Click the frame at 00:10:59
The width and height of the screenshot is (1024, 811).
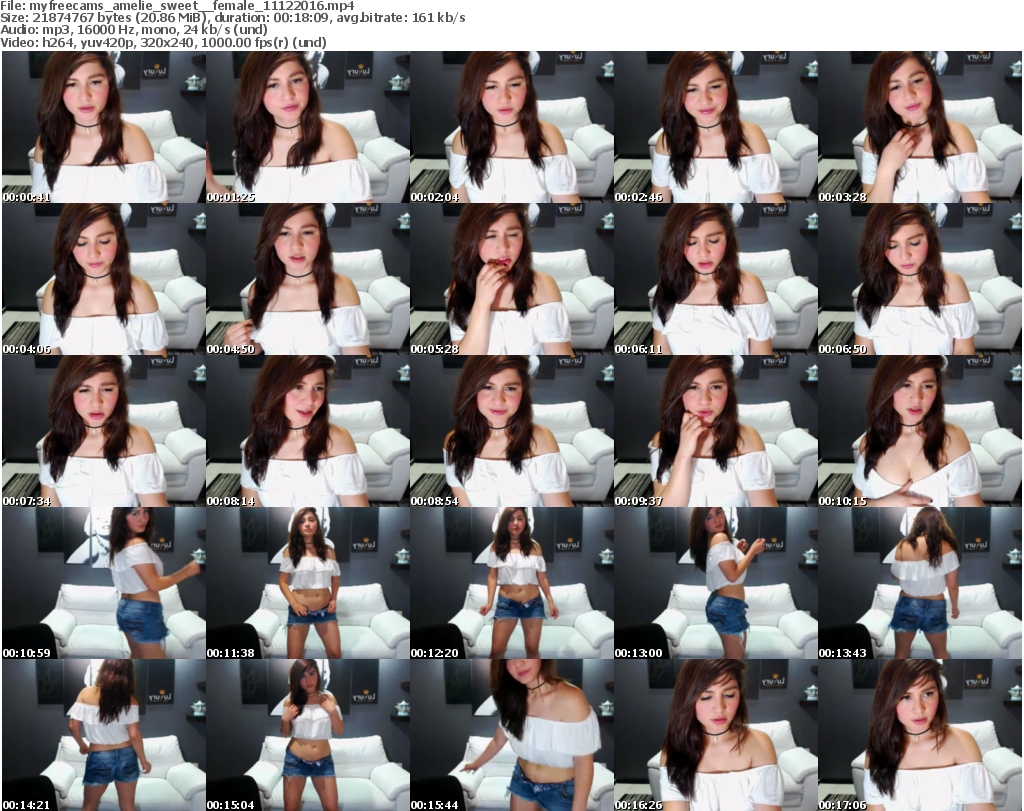point(103,583)
